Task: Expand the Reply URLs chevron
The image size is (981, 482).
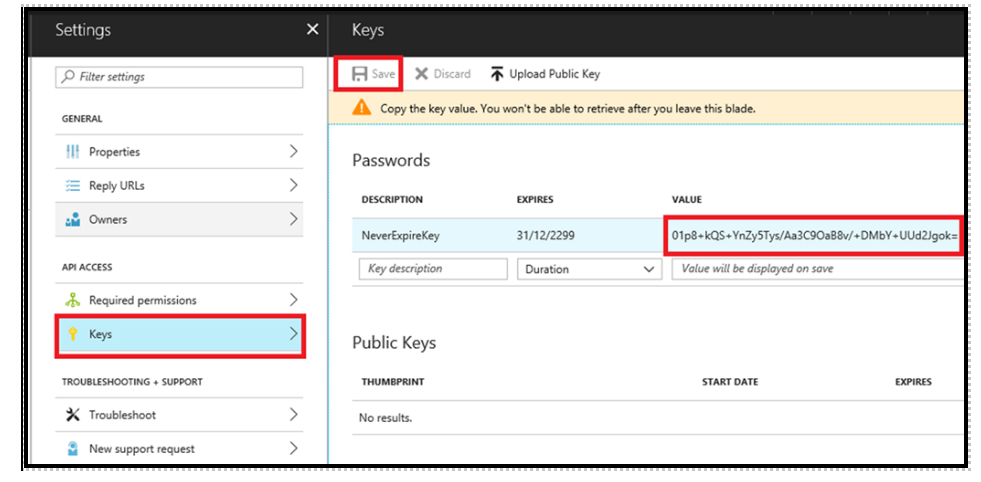Action: pos(293,185)
